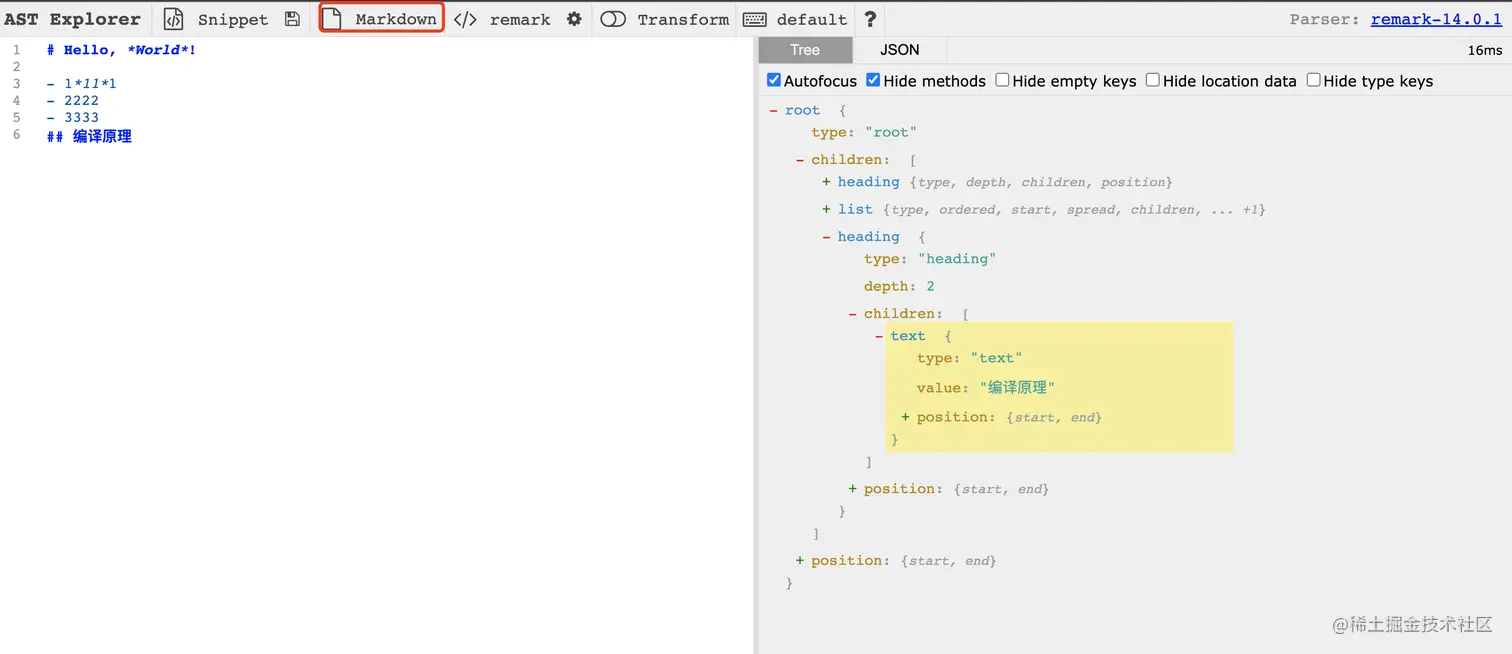Collapse the highlighted text node
This screenshot has width=1512, height=654.
(x=879, y=336)
